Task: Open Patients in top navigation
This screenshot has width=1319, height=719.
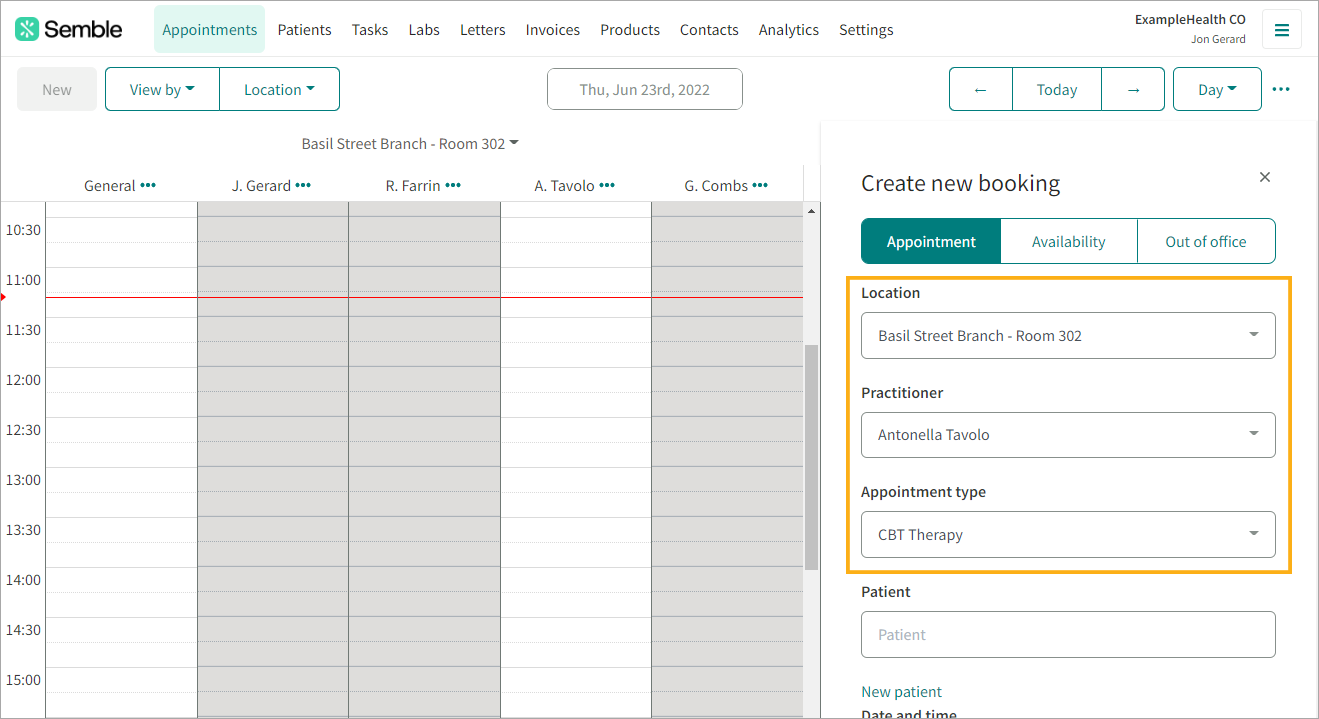Action: pos(305,29)
